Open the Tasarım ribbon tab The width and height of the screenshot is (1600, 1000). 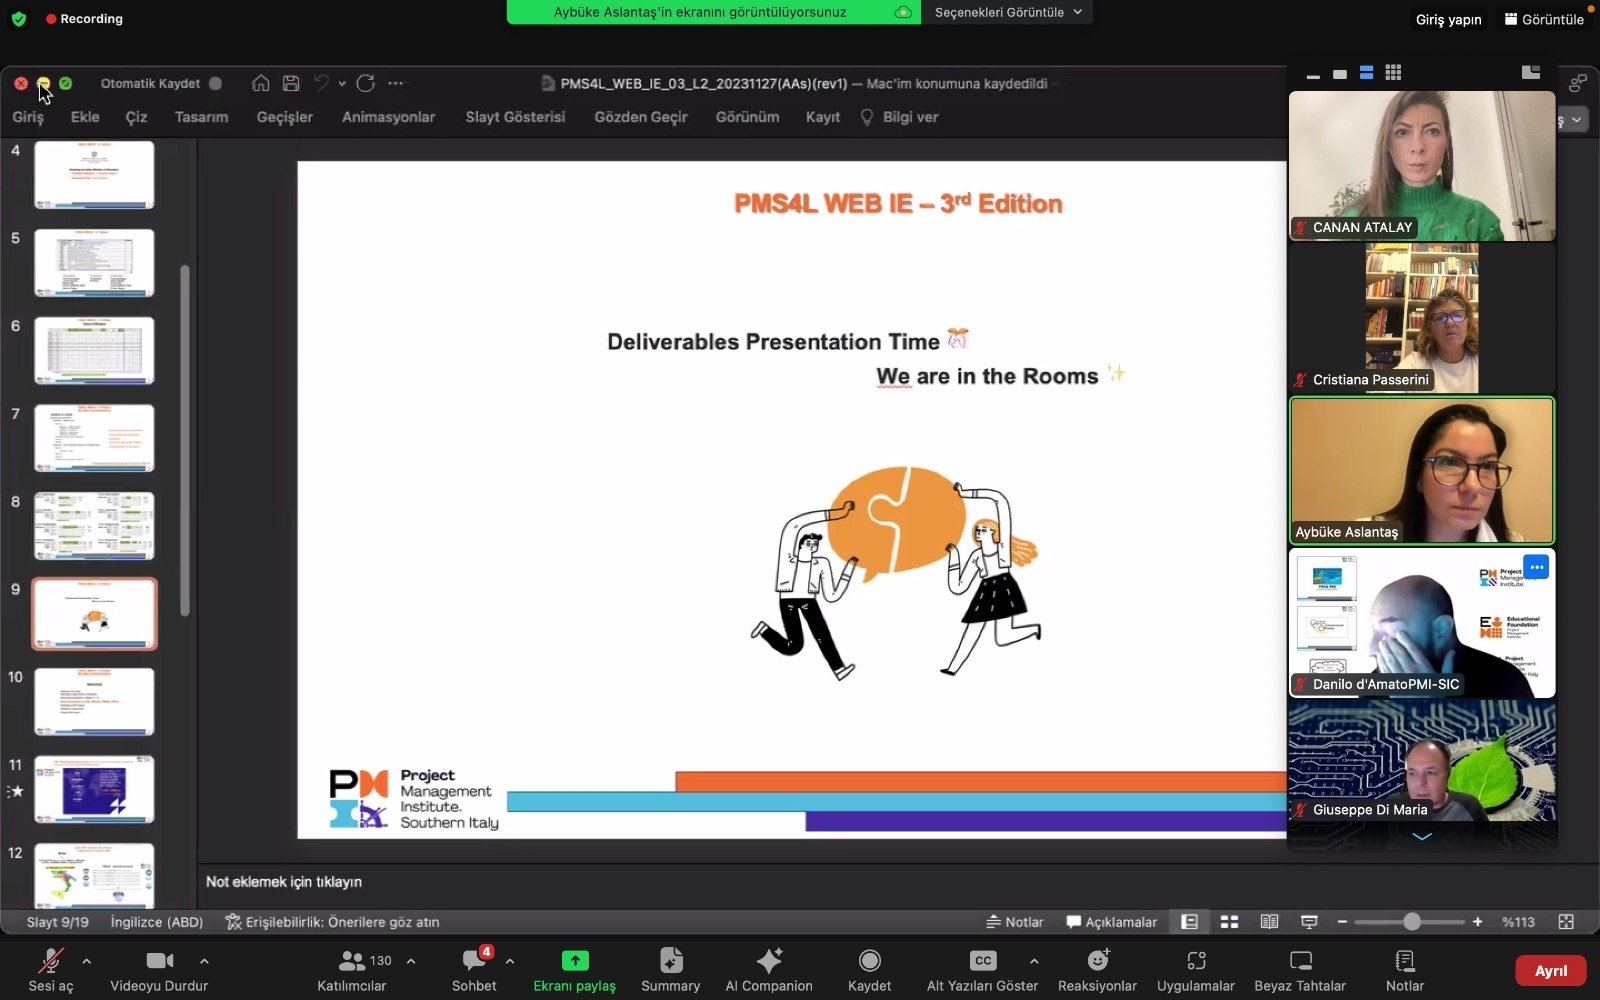(x=201, y=117)
